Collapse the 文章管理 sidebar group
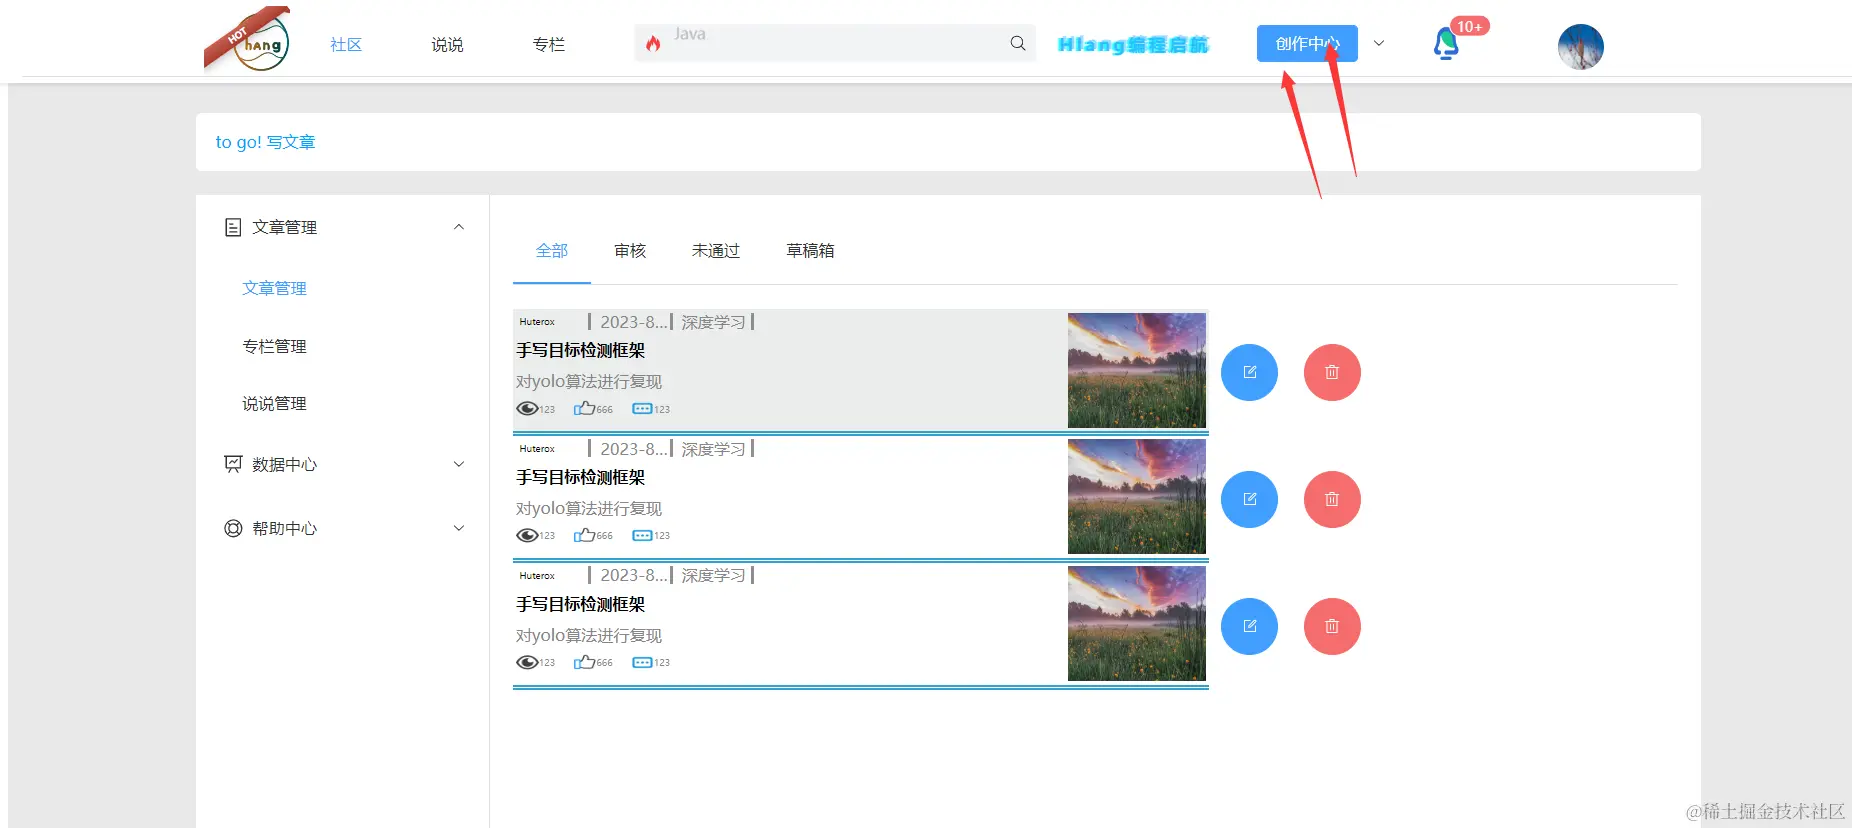 (459, 227)
